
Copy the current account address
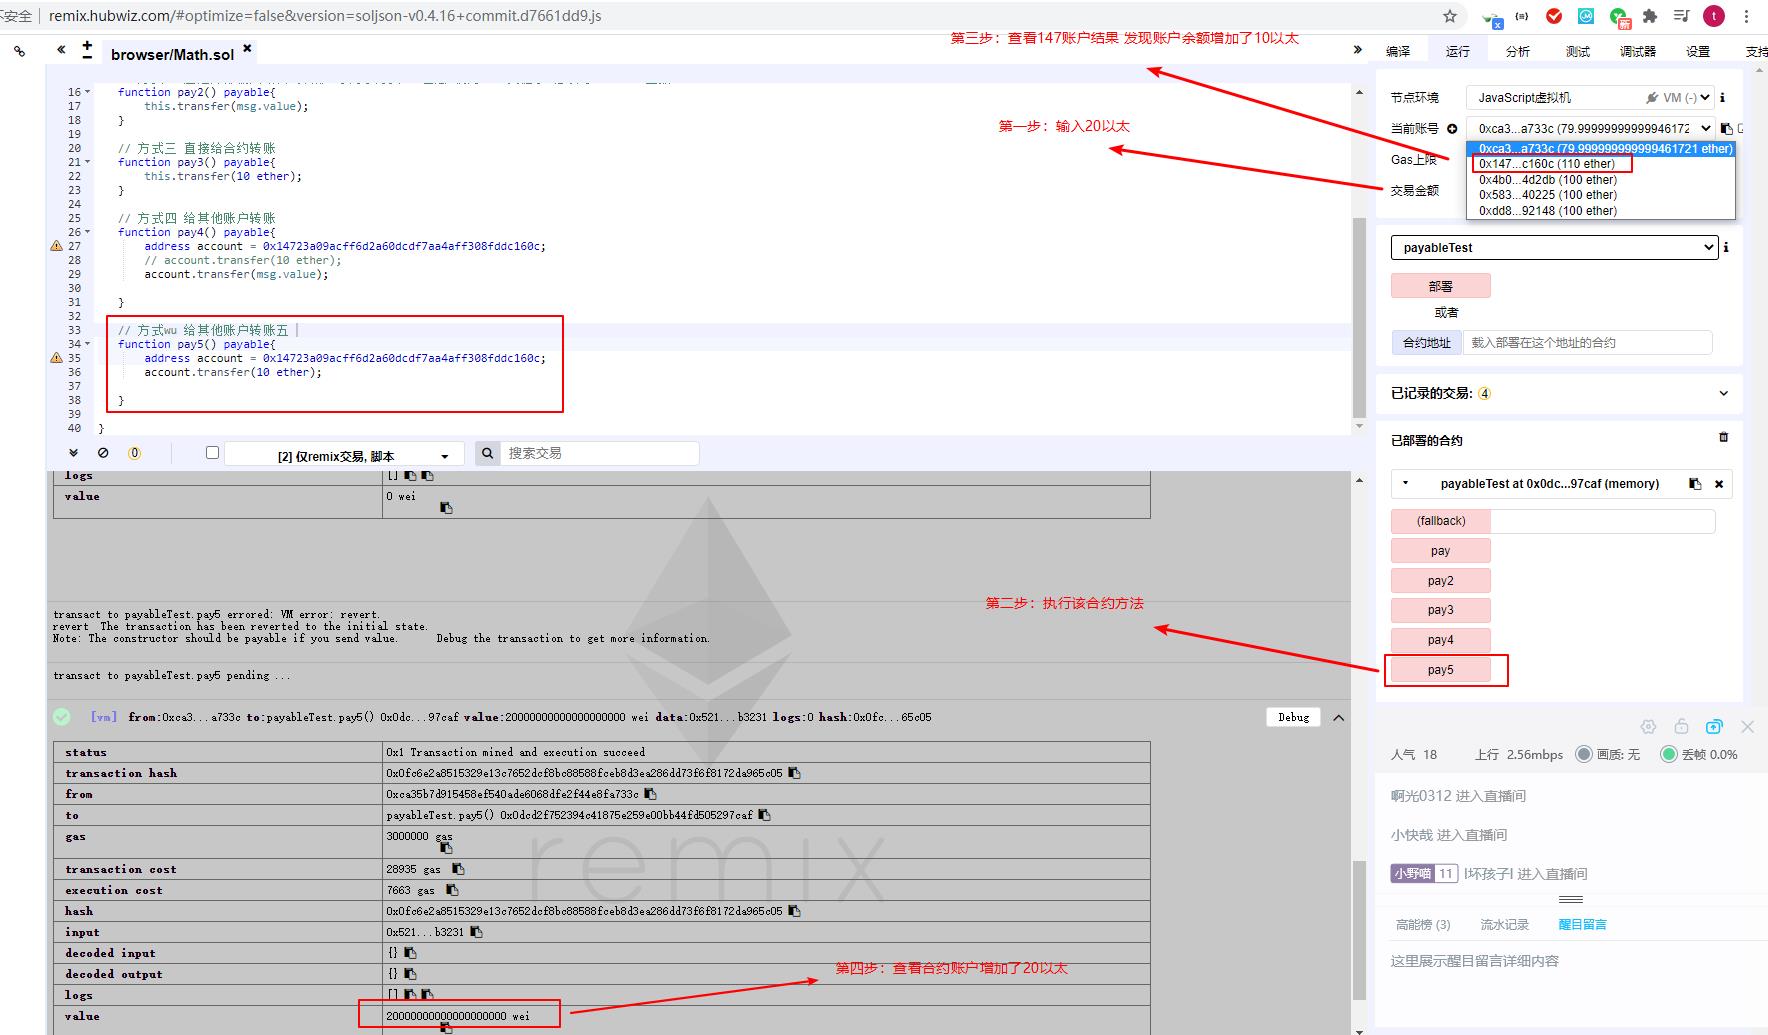pos(1726,128)
